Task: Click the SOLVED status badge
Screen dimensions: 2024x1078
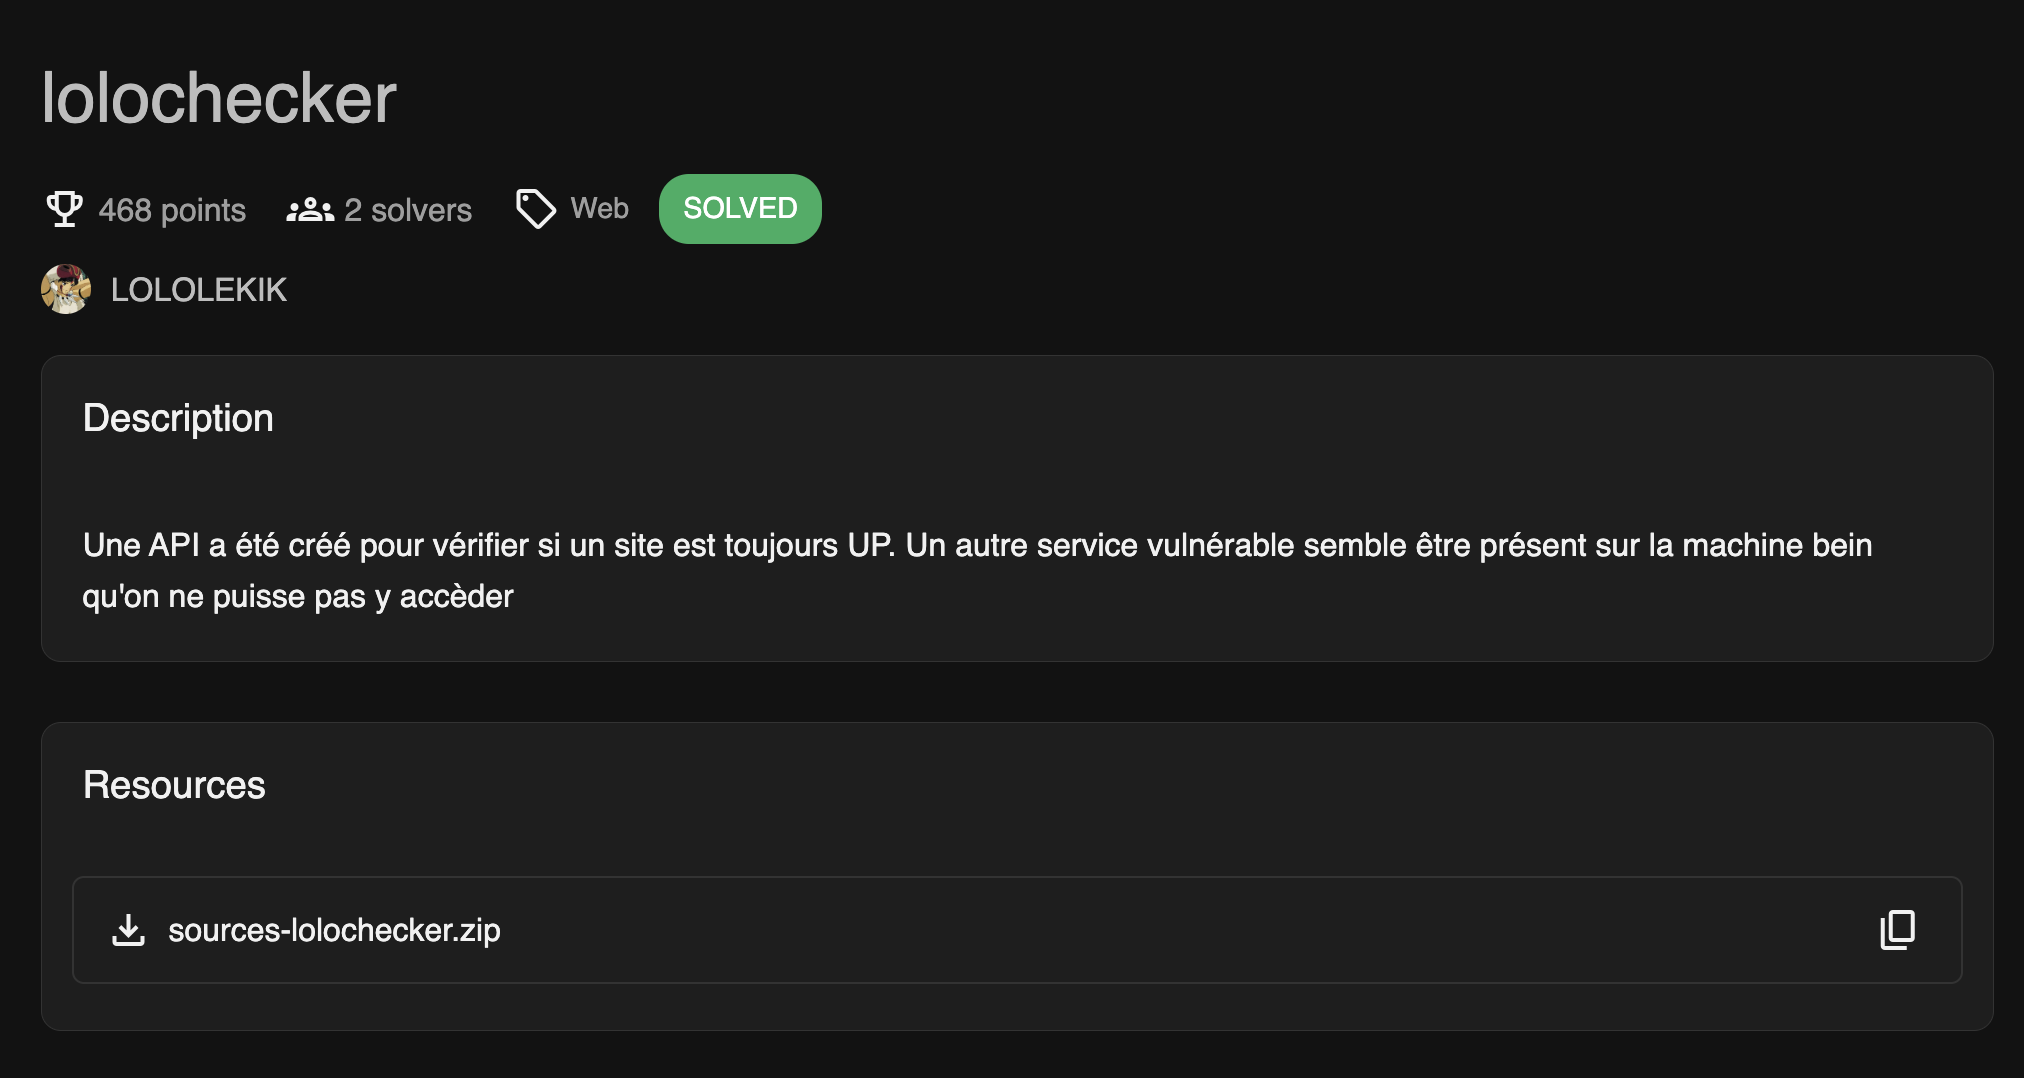Action: click(x=740, y=209)
